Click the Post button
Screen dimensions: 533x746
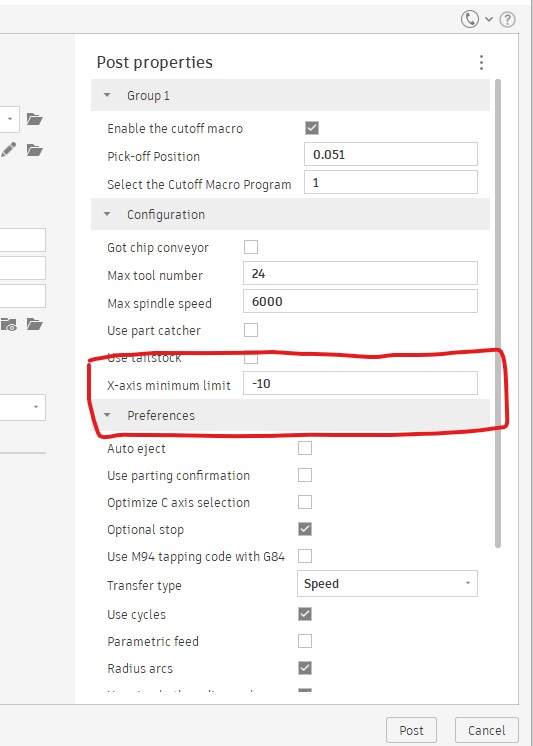[411, 730]
